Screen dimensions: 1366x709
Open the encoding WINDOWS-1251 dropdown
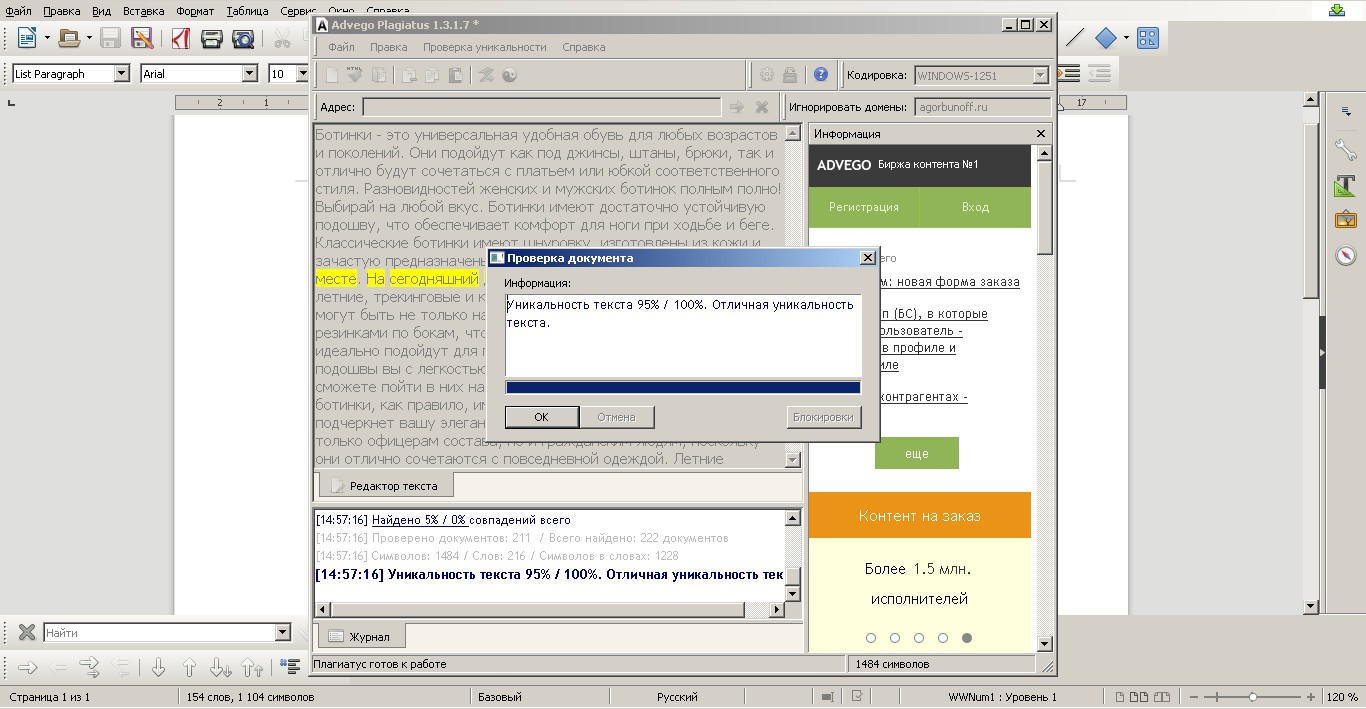point(1040,75)
